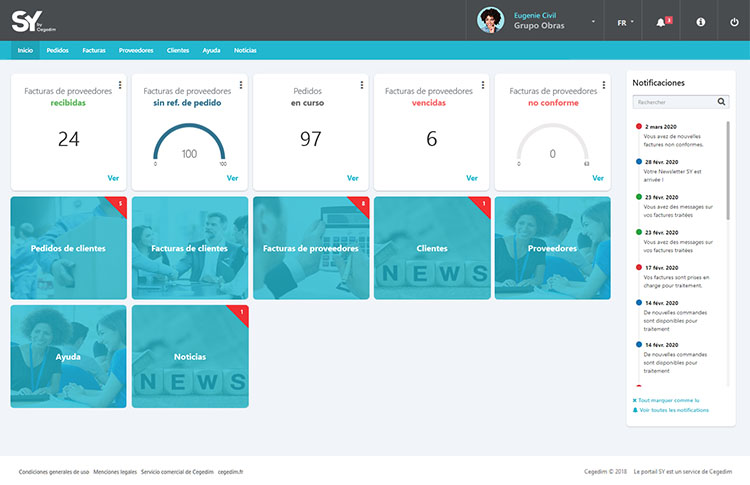Viewport: 750px width, 485px height.
Task: Expand the Grupo Obras user dropdown
Action: tap(593, 21)
